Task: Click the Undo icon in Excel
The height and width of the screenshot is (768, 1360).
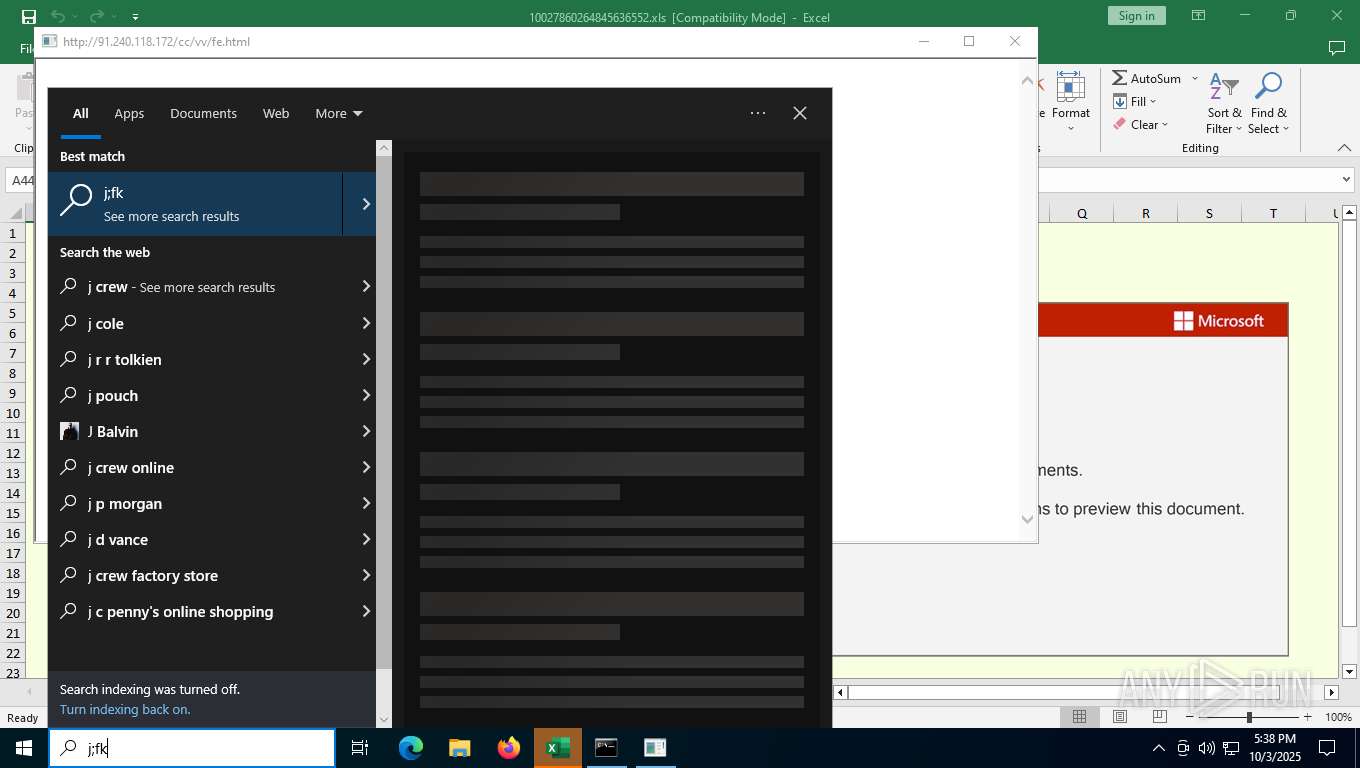Action: point(58,16)
